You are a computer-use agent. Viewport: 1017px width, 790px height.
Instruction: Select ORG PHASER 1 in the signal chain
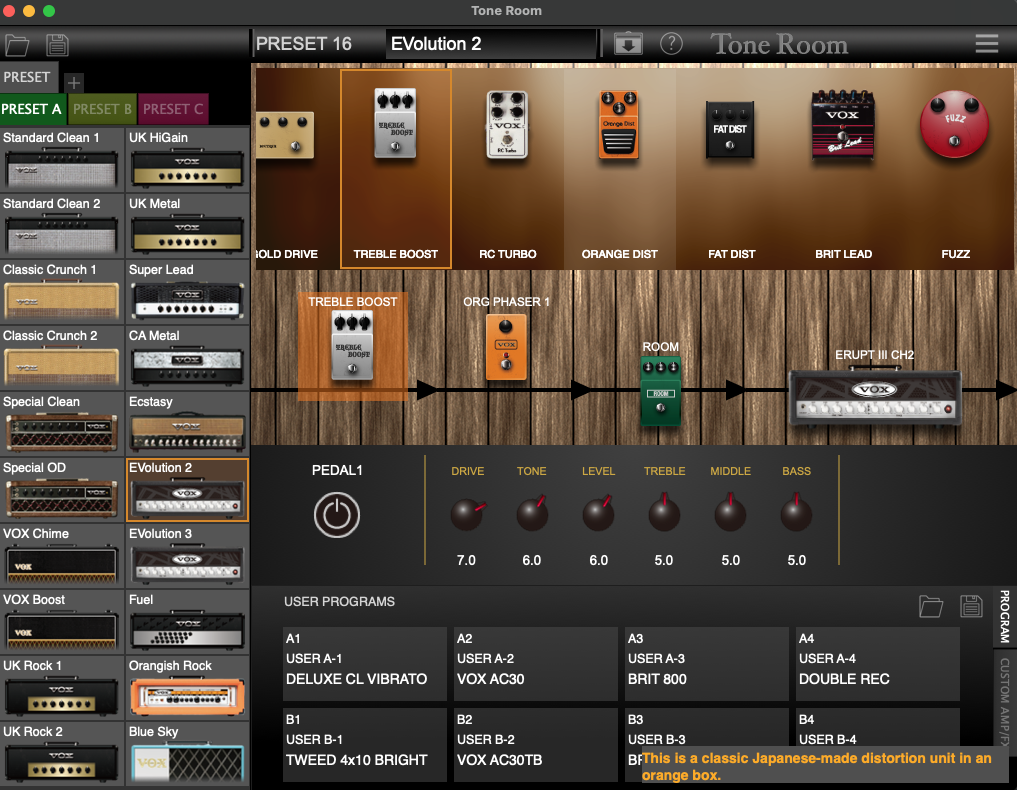506,348
